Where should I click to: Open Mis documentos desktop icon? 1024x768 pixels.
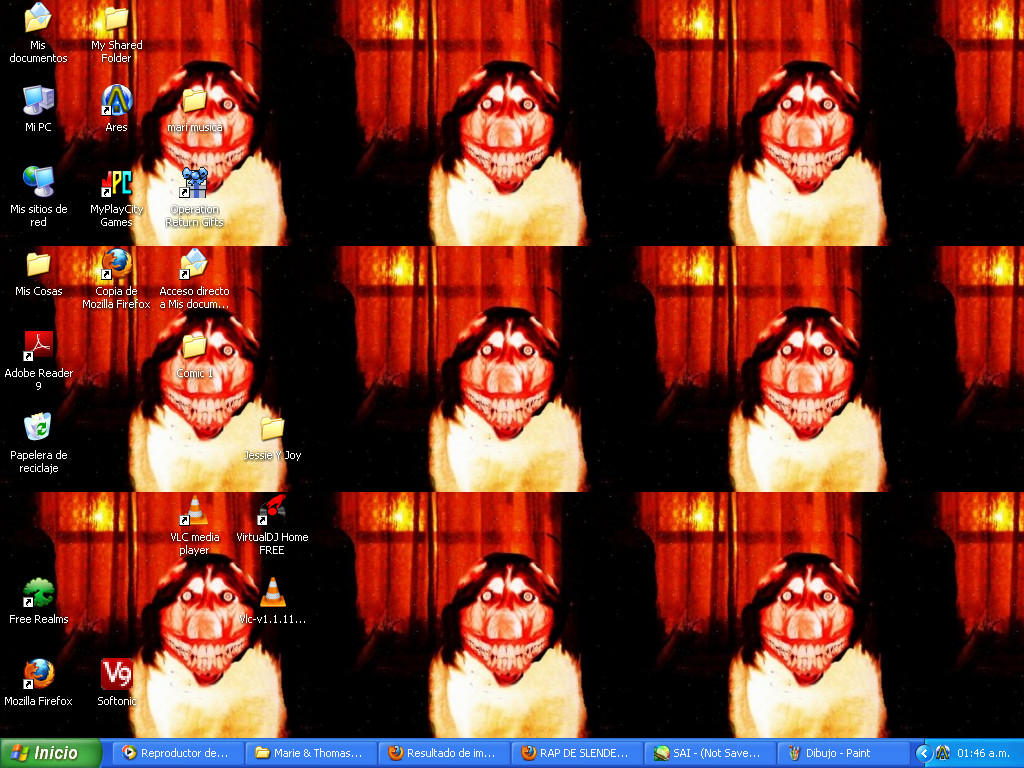pos(38,33)
